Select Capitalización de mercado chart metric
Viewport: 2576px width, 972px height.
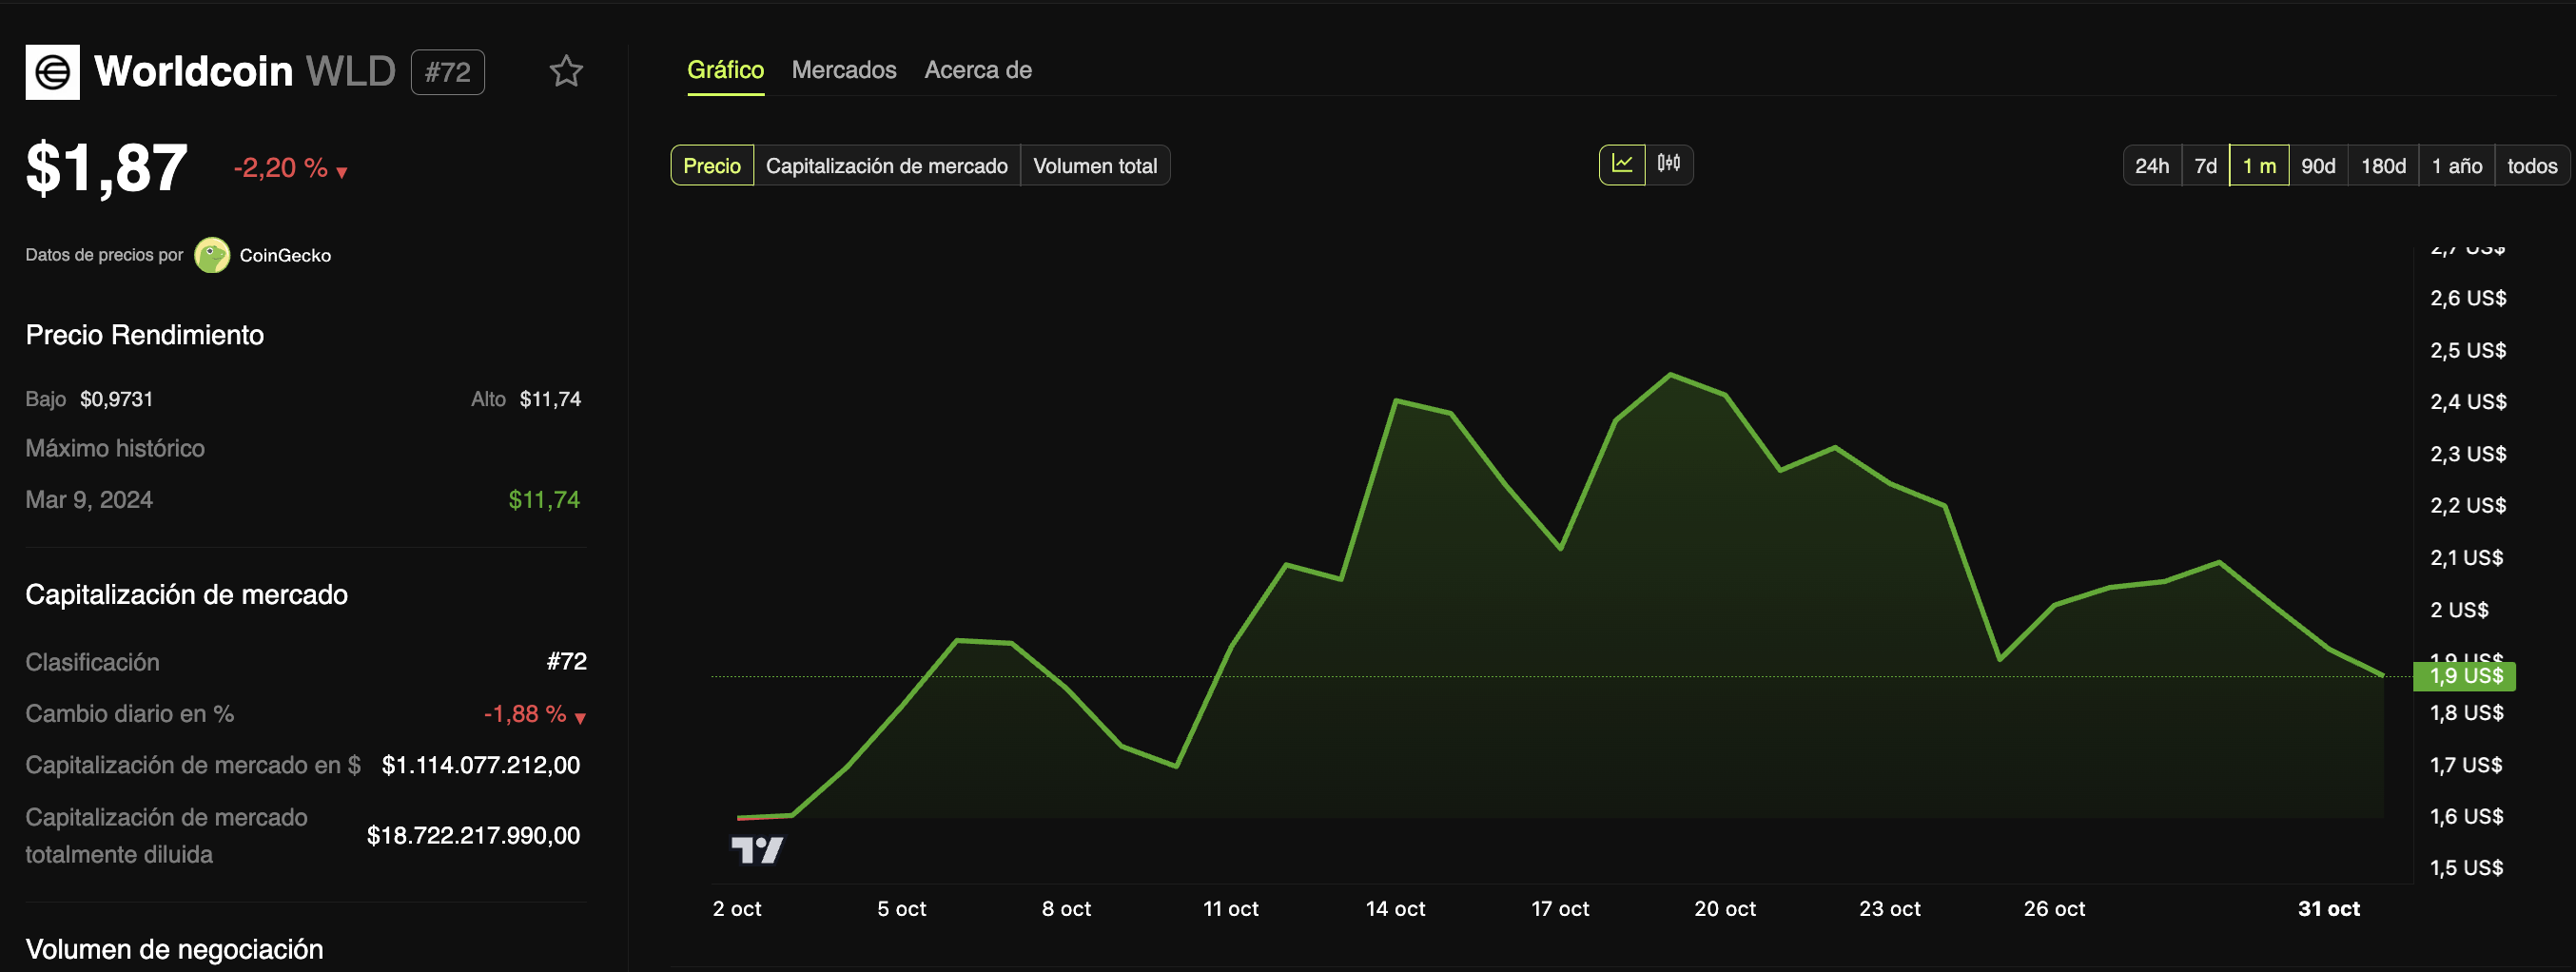(887, 166)
